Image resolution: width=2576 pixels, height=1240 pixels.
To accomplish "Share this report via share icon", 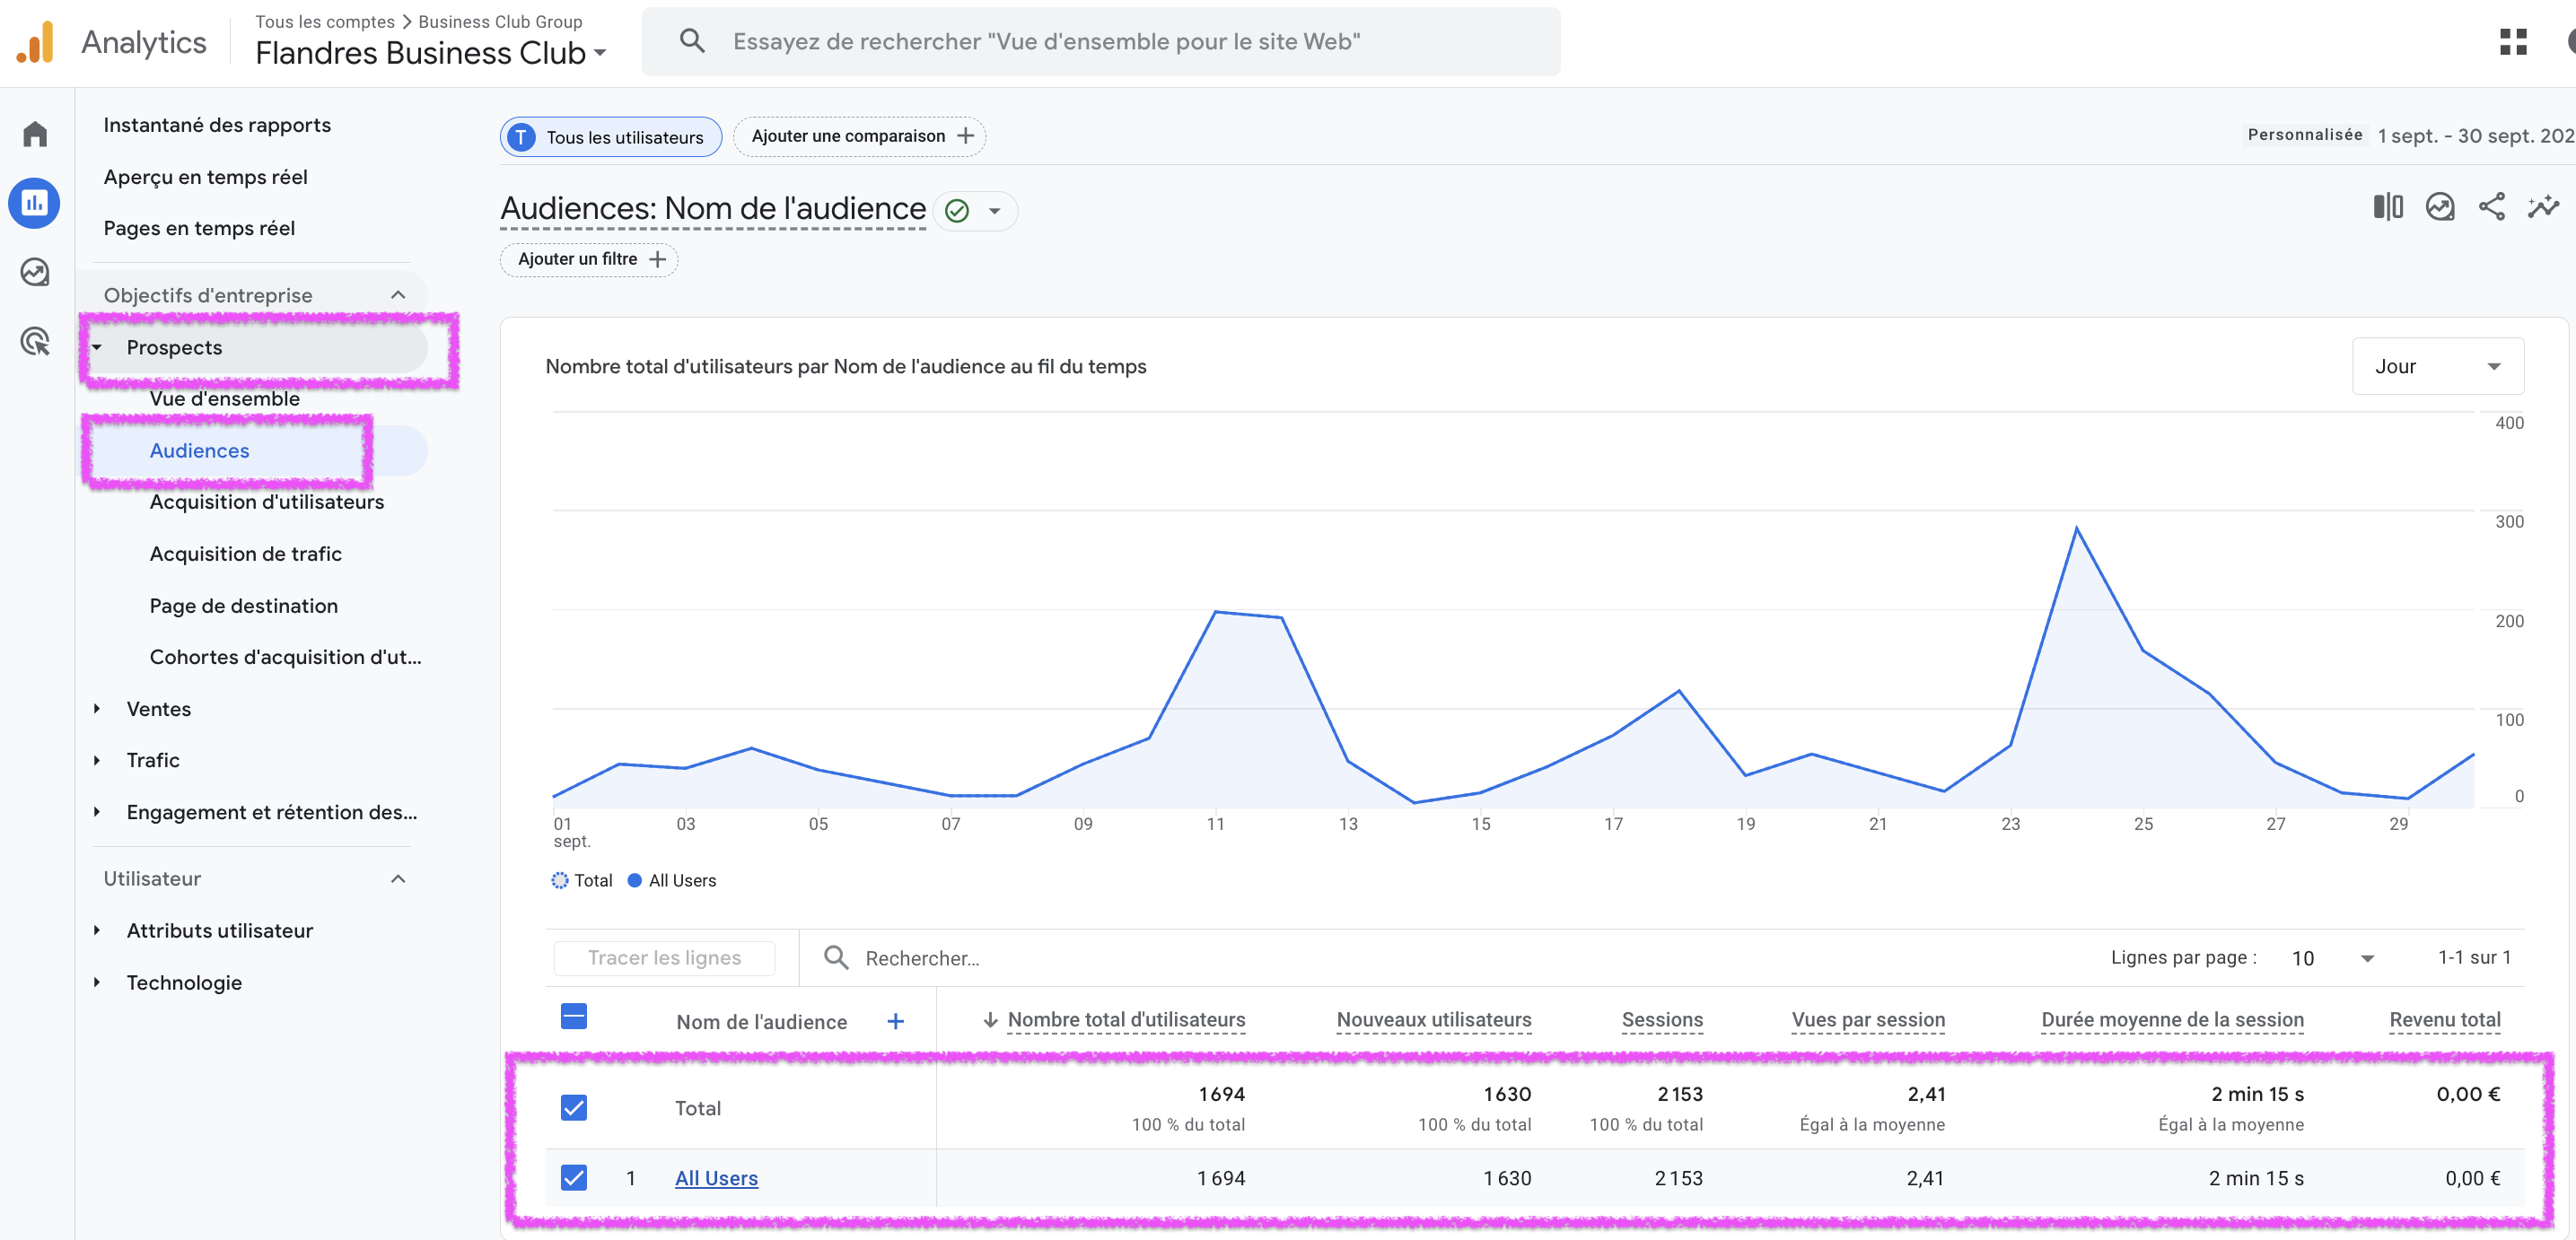I will [2491, 207].
